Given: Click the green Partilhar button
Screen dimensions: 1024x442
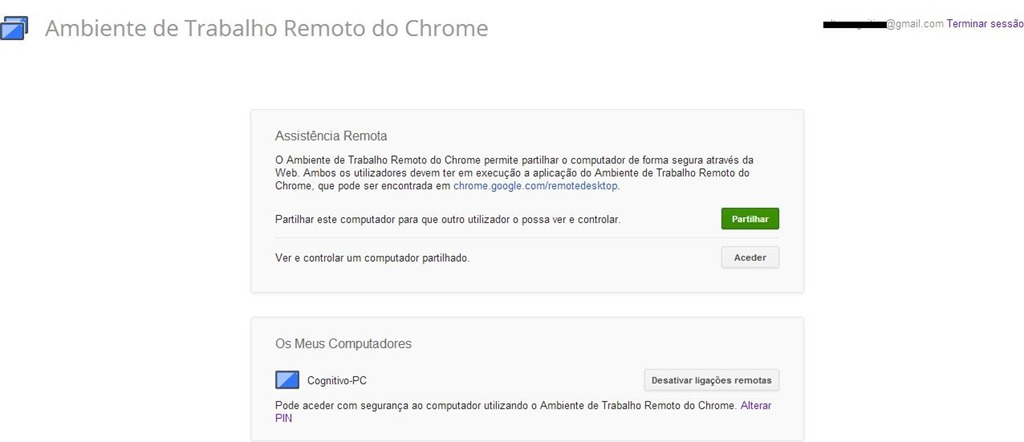Looking at the screenshot, I should 750,219.
